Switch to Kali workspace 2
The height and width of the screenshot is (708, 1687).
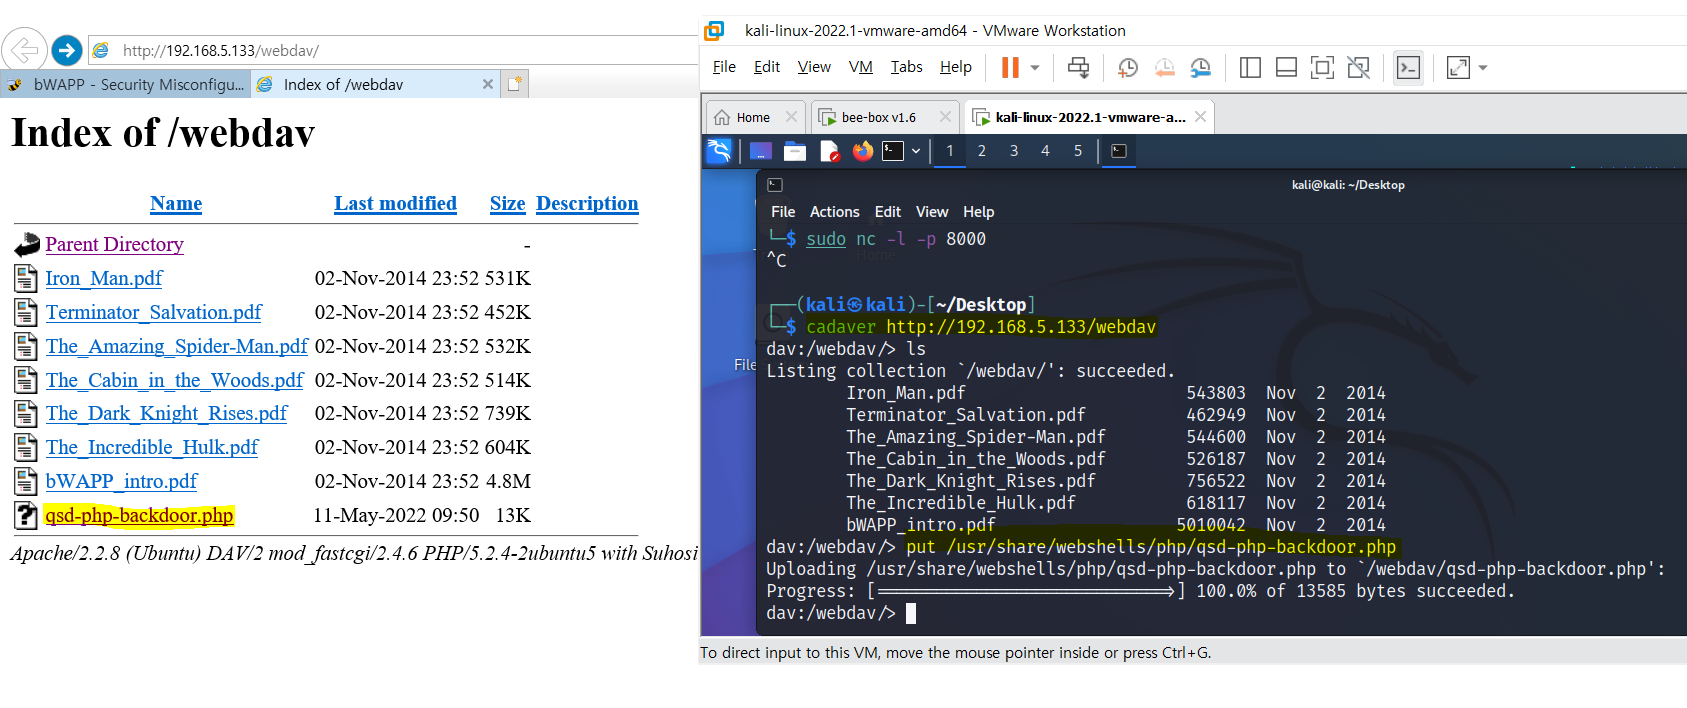pos(982,151)
